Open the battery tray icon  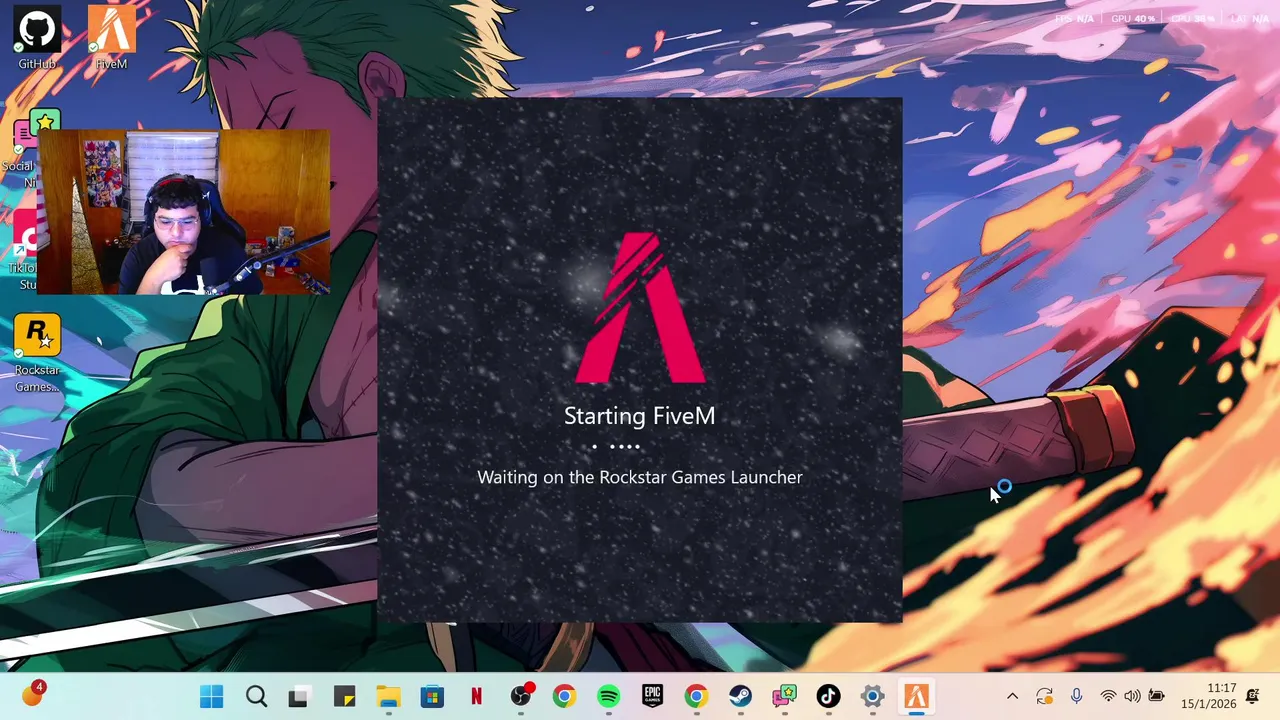pos(1157,697)
